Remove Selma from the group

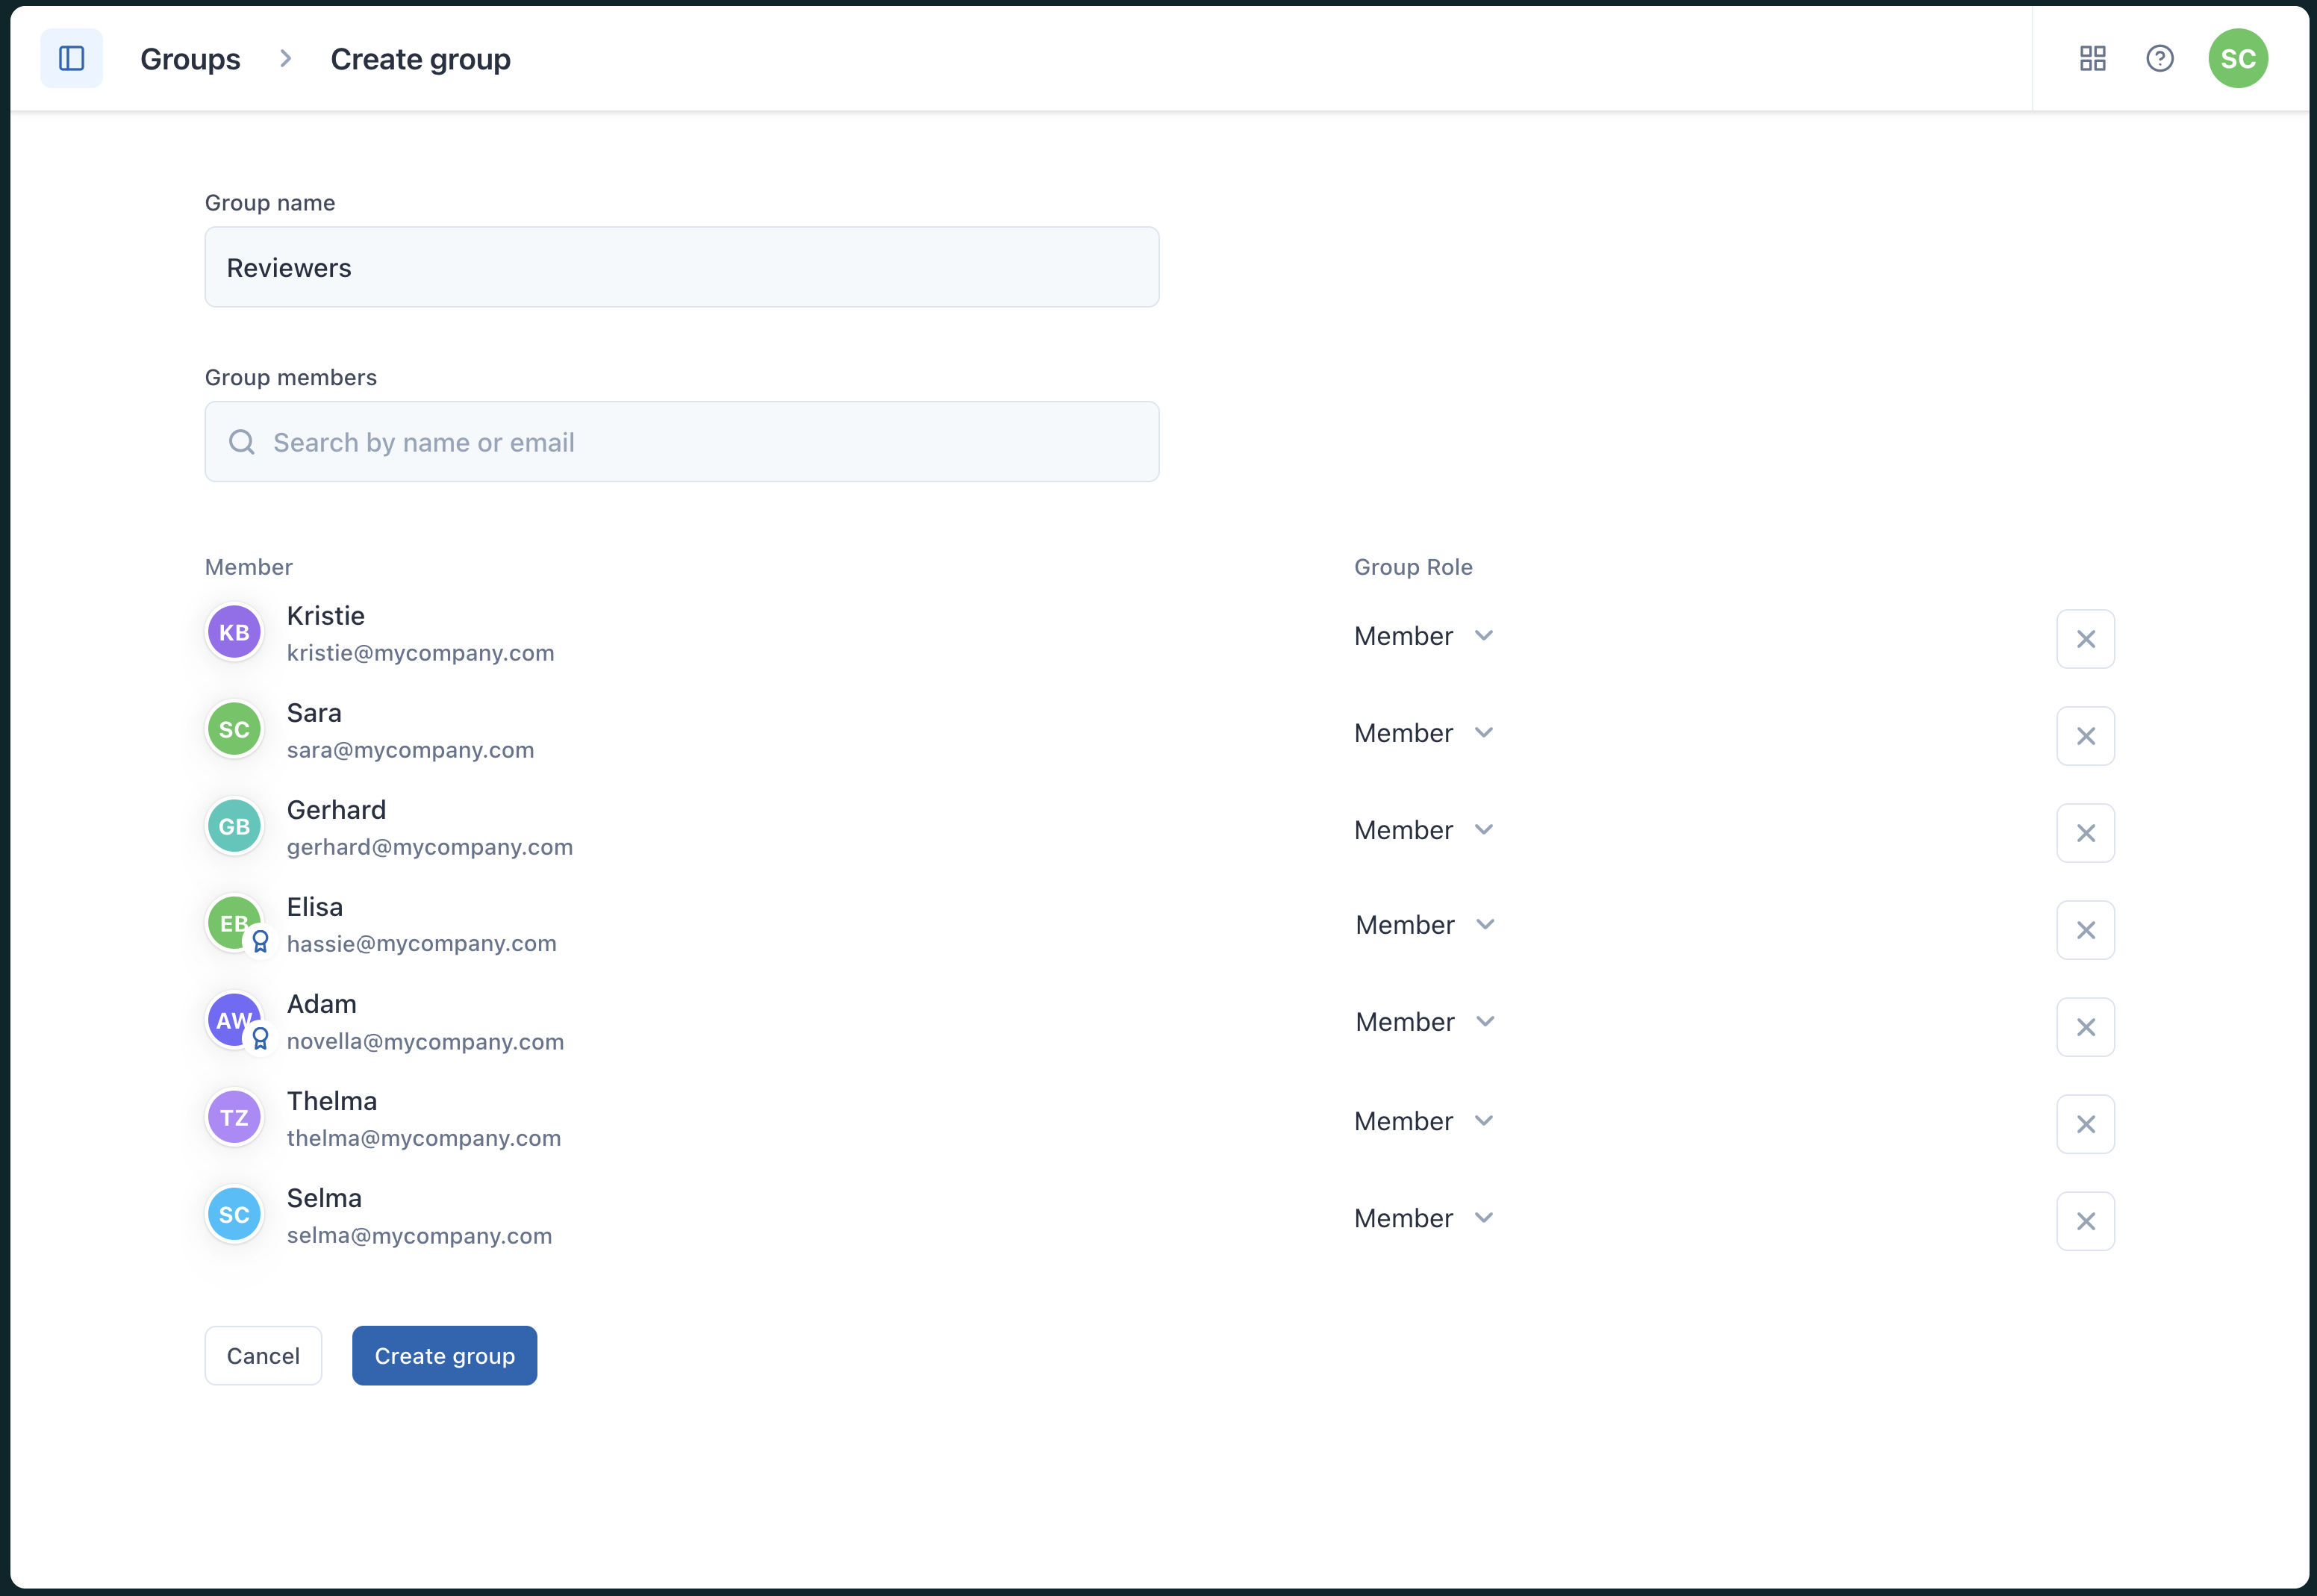tap(2085, 1221)
